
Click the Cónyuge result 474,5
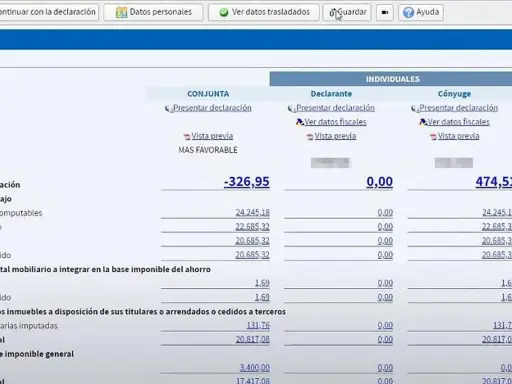tap(494, 182)
